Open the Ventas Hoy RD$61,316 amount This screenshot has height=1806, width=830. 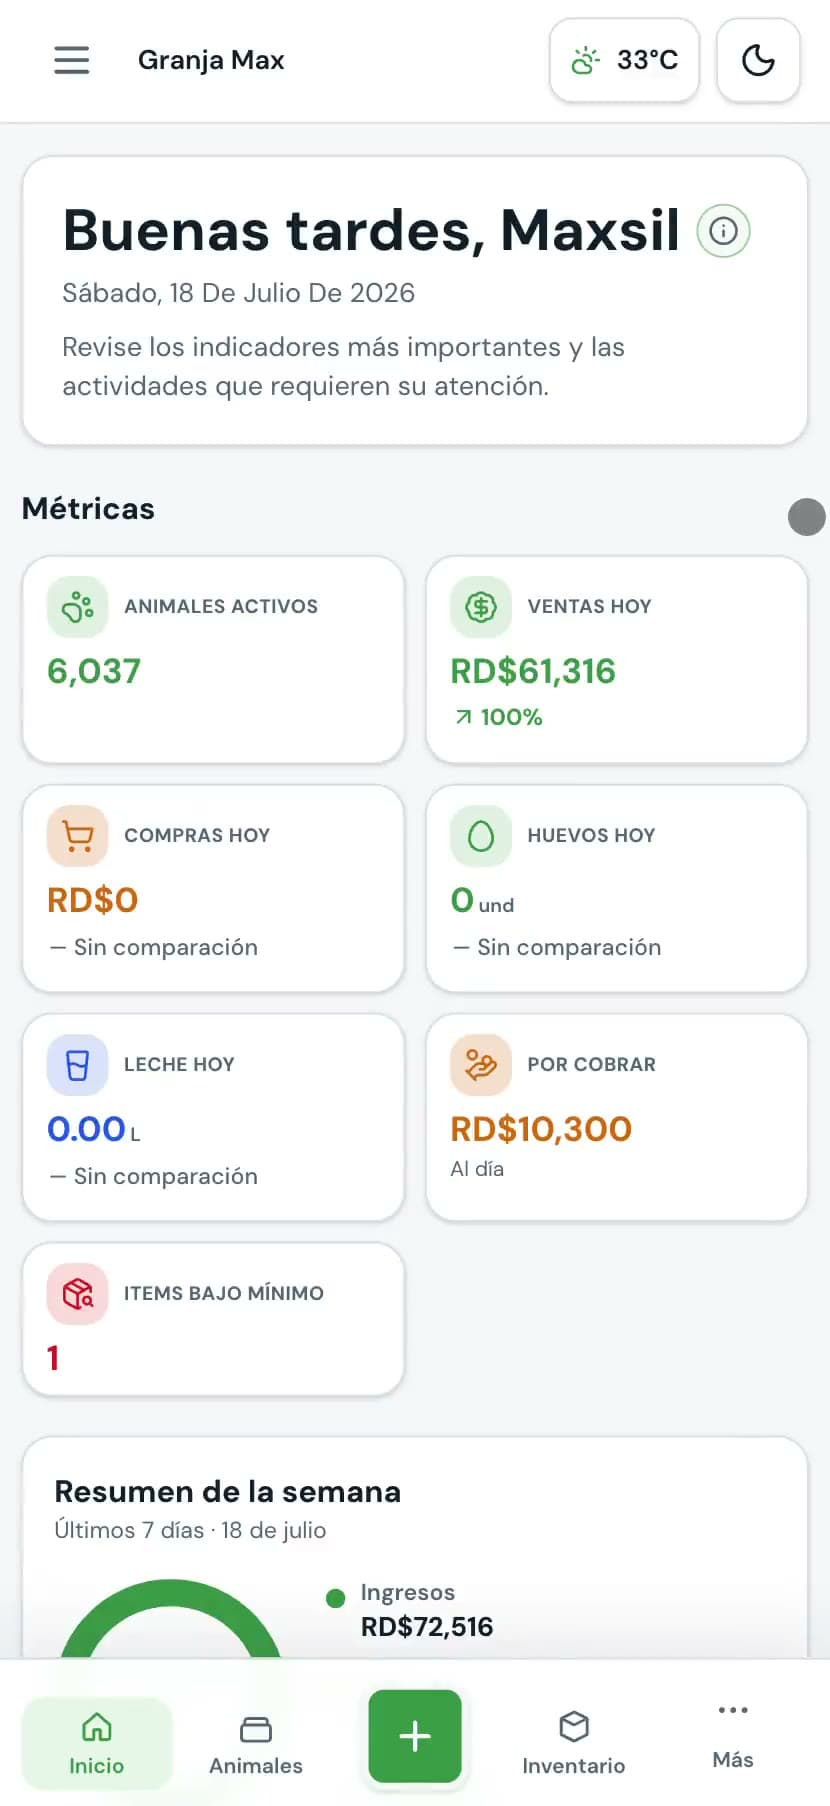(533, 671)
